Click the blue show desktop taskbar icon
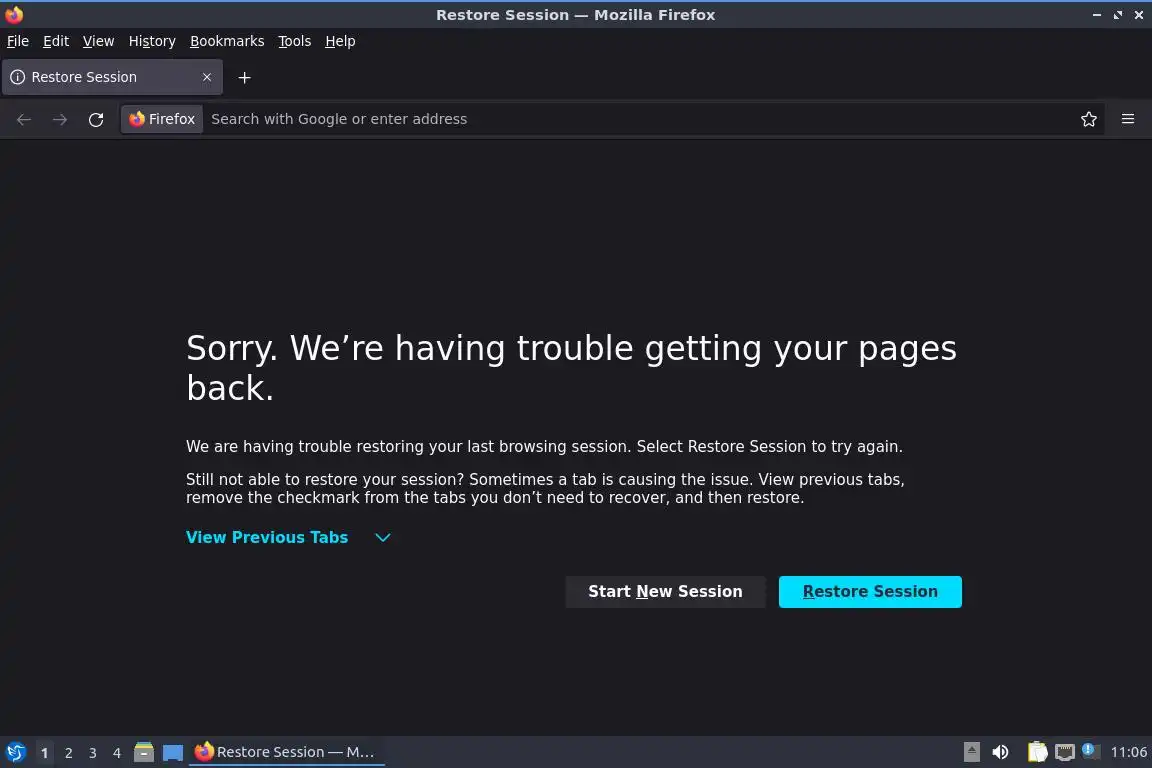The width and height of the screenshot is (1152, 768). pos(173,753)
